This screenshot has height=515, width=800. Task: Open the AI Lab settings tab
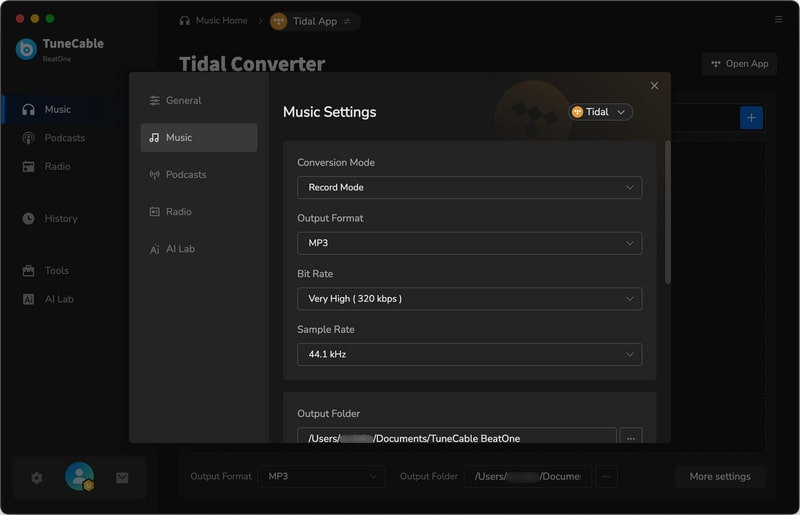198,249
